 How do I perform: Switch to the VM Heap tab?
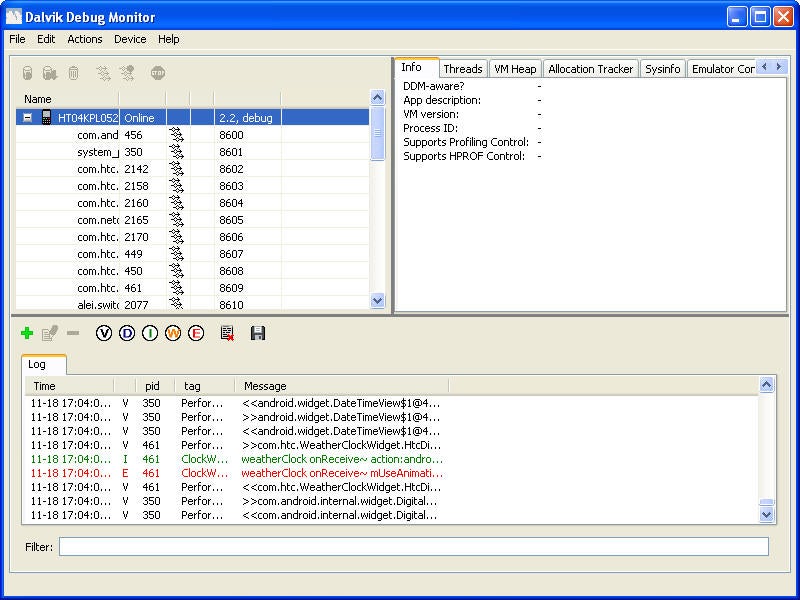(x=515, y=69)
